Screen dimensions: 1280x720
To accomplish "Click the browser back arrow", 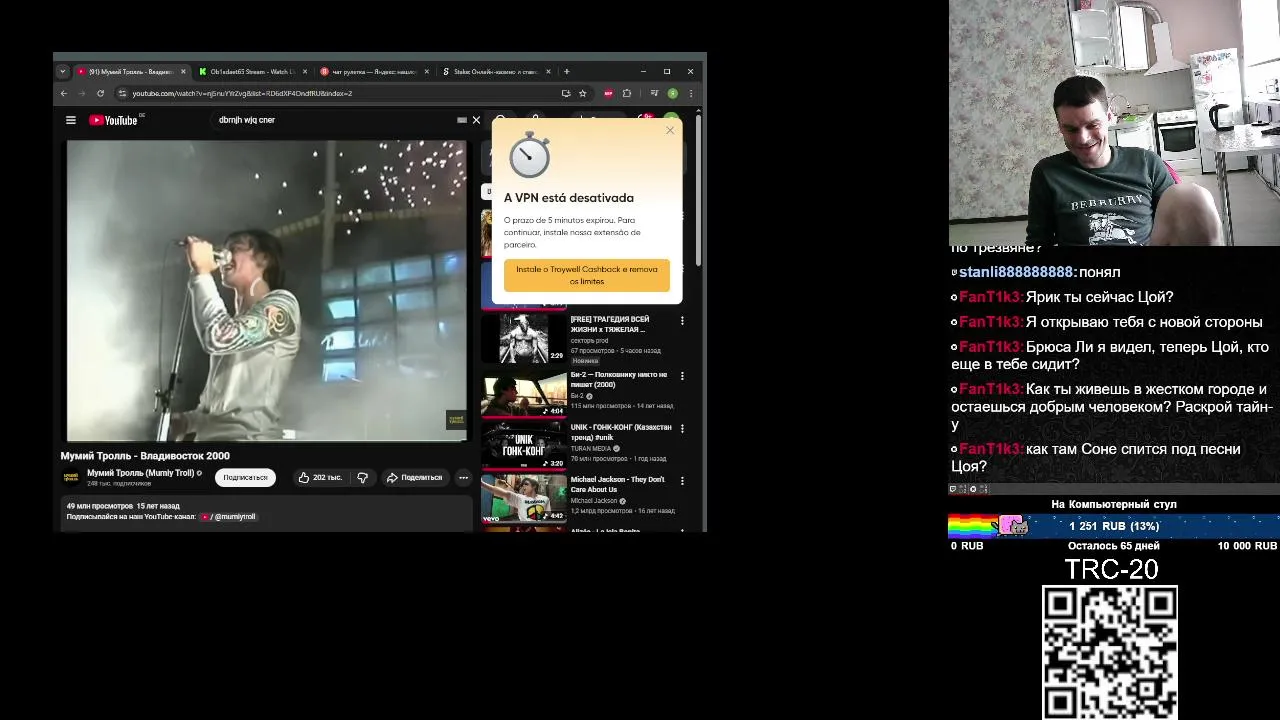I will [64, 93].
